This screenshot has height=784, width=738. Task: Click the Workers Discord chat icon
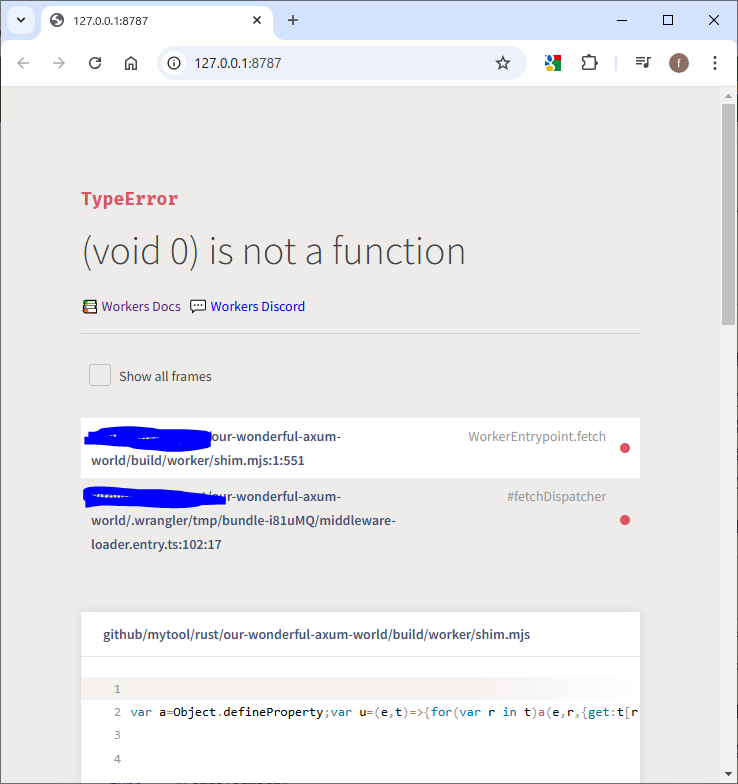198,306
